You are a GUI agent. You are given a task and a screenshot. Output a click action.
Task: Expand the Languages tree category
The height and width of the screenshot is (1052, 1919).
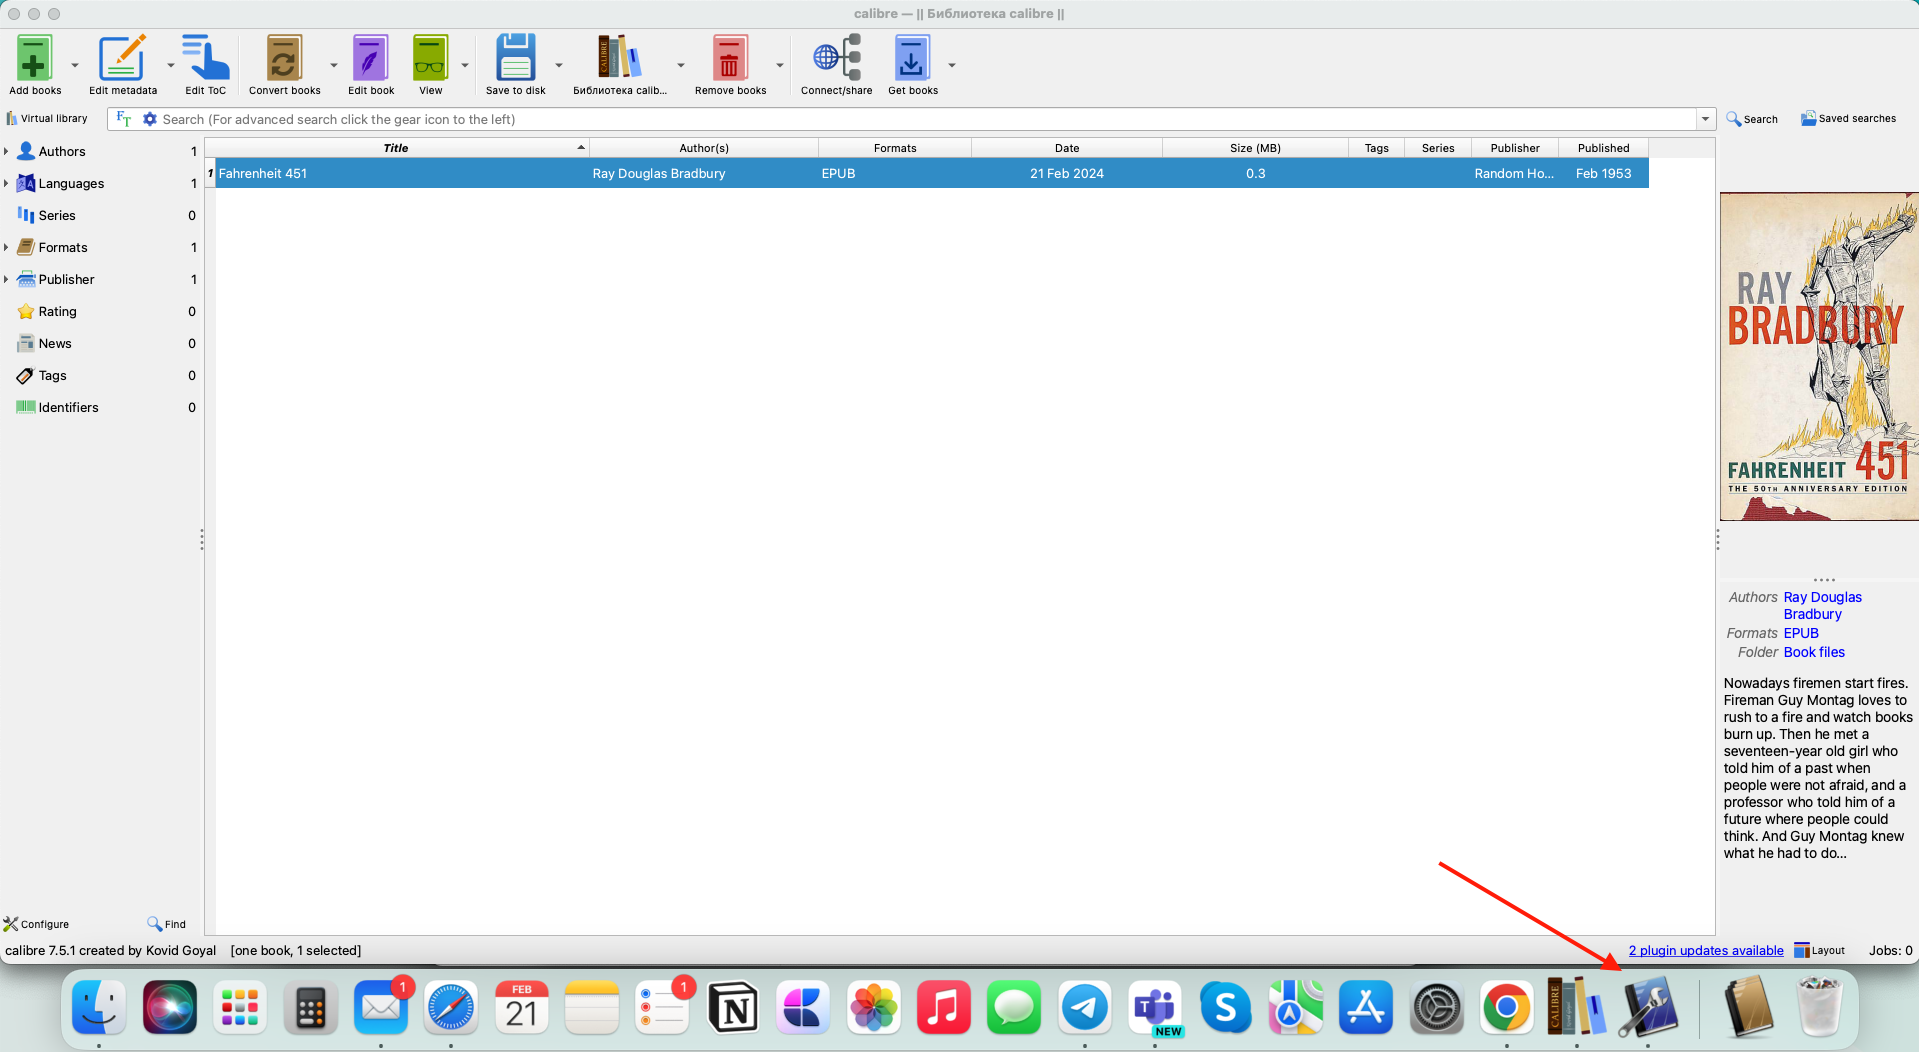6,184
